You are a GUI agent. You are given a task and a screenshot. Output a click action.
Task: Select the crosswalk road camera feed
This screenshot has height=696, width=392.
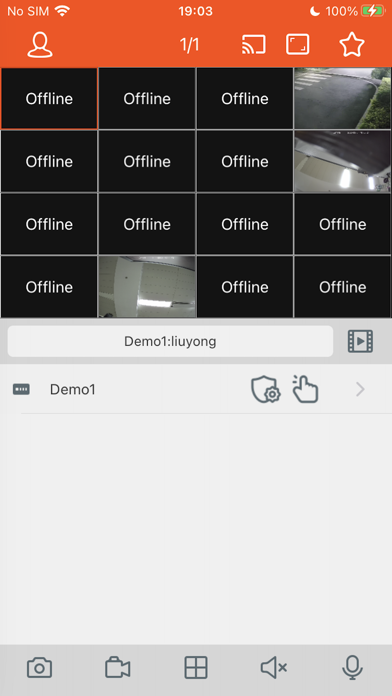point(342,98)
